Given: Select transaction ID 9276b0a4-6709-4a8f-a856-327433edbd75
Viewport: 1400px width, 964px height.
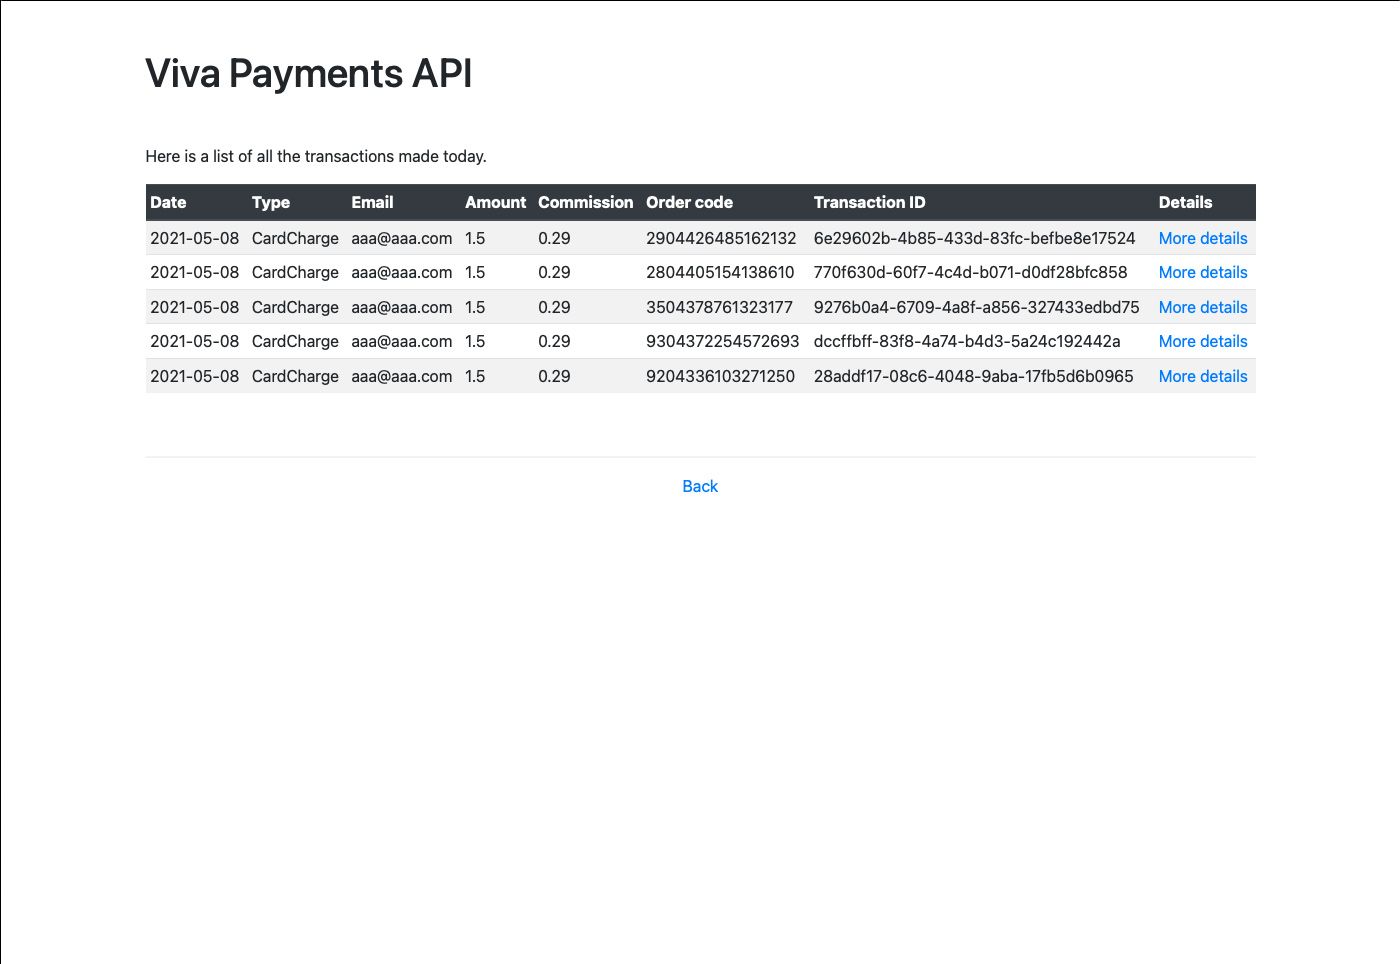Looking at the screenshot, I should click(977, 307).
